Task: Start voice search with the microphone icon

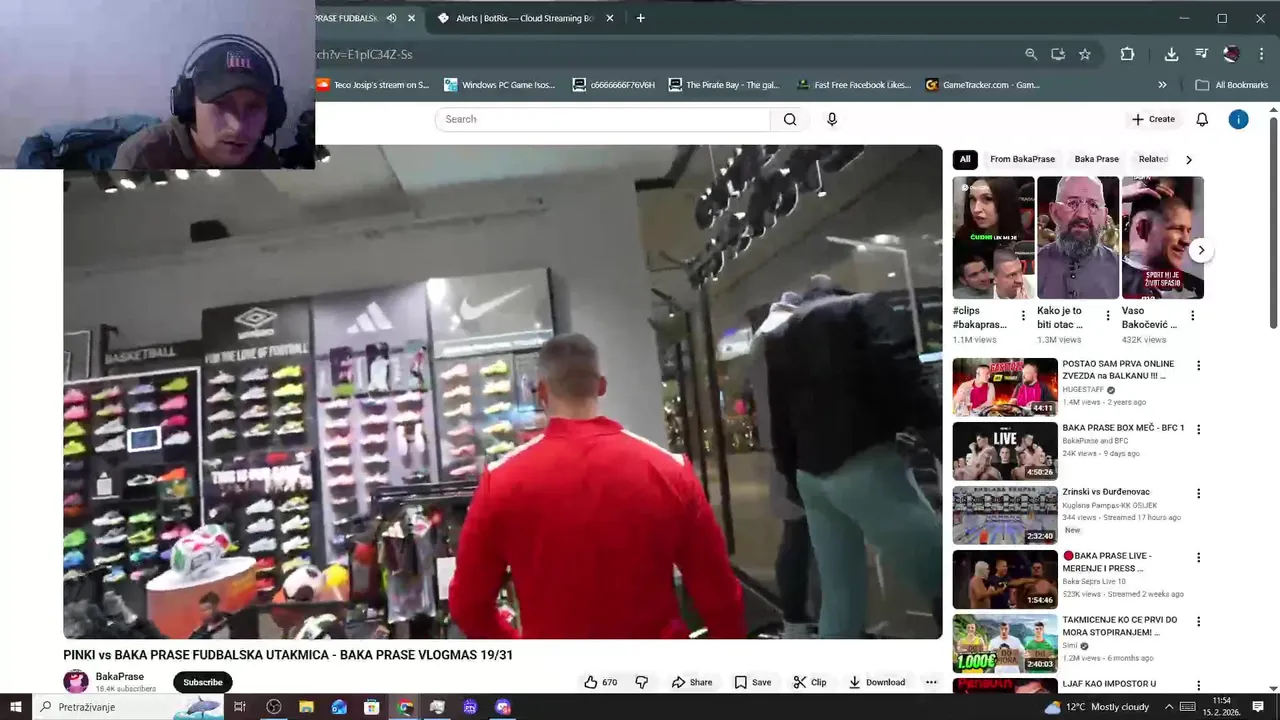Action: click(x=832, y=119)
